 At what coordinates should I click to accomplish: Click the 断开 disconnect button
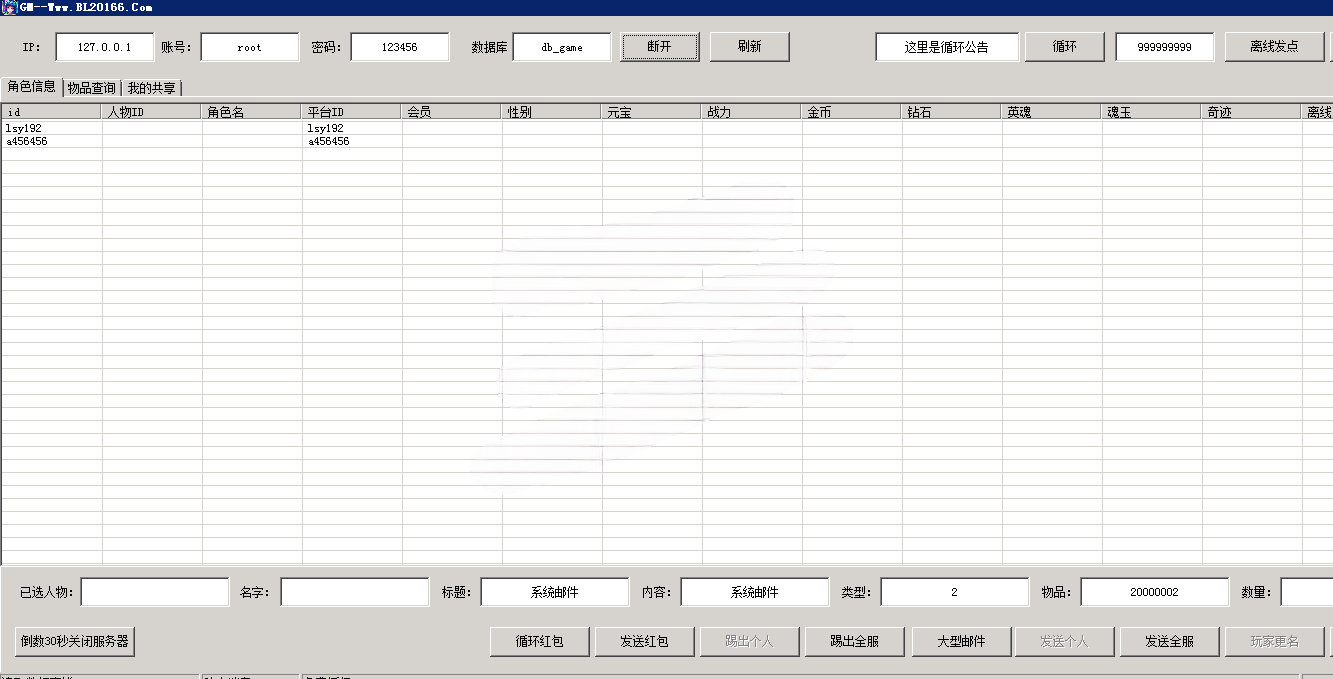[659, 46]
